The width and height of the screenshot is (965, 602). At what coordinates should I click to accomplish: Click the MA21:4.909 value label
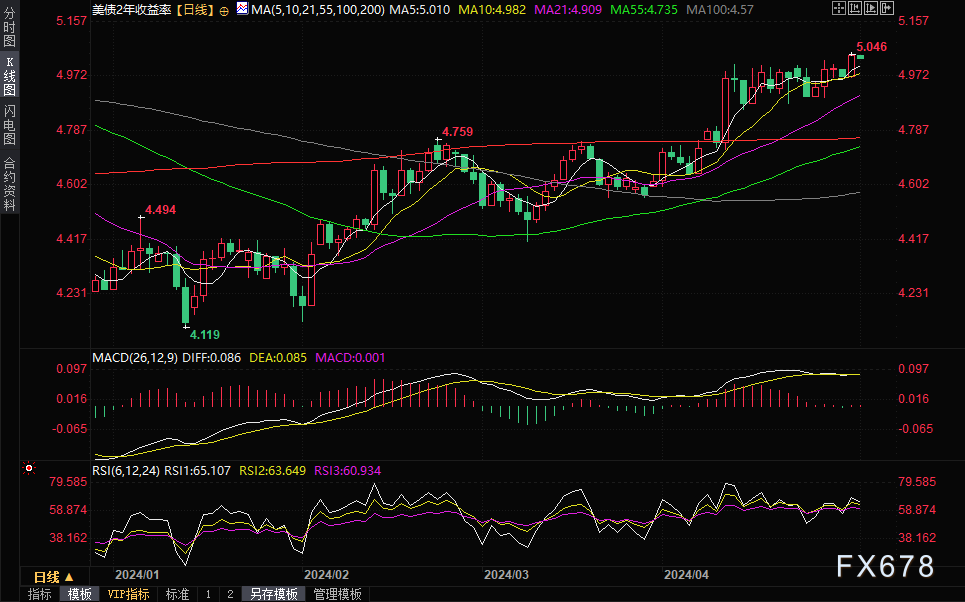pos(568,10)
